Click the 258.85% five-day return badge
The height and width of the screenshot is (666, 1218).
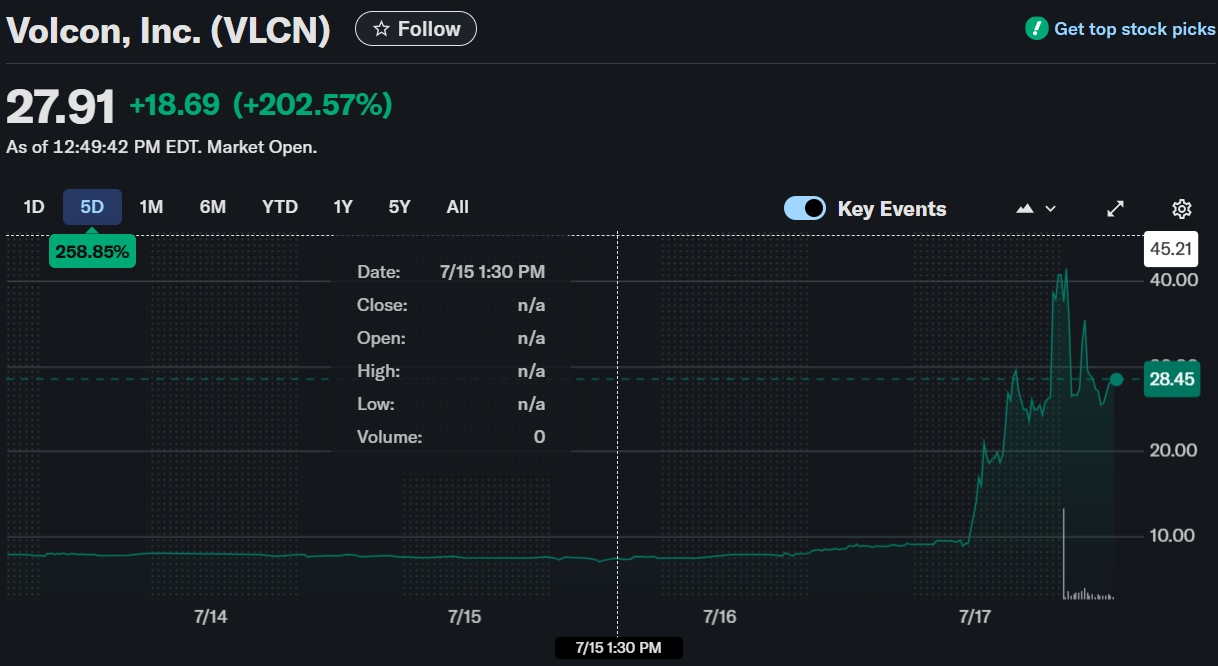(92, 251)
